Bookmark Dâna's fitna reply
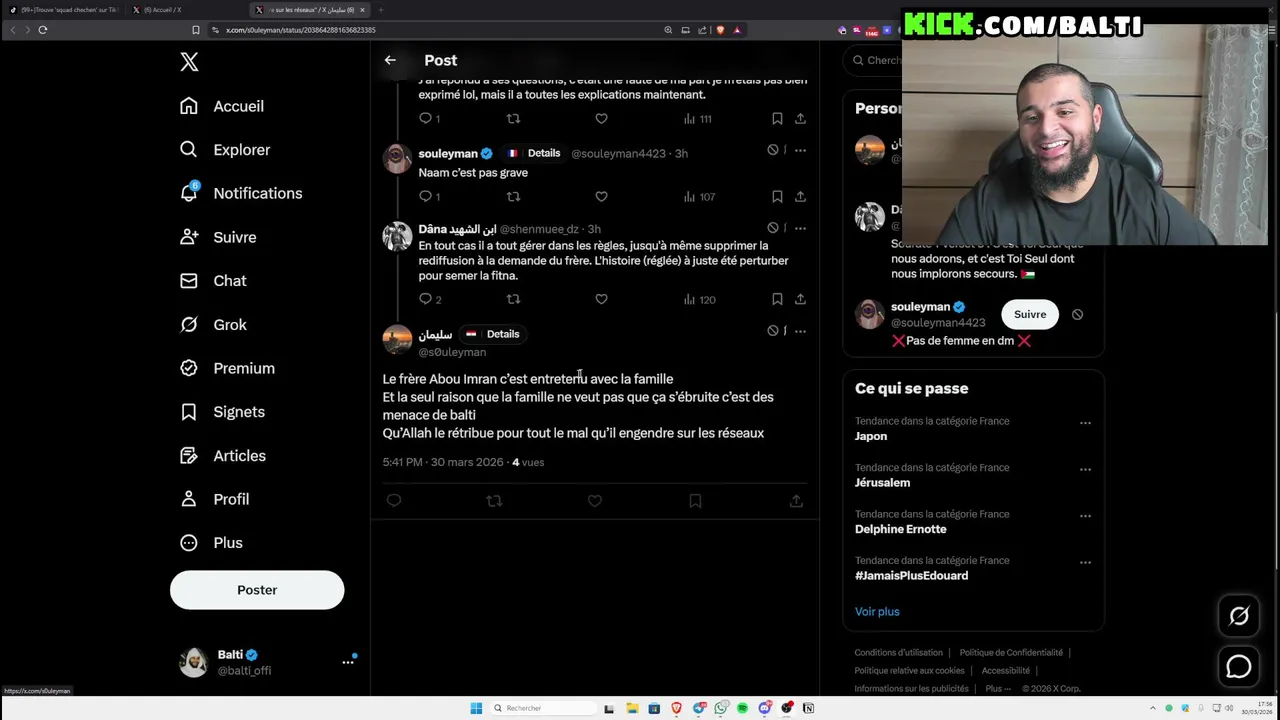Image resolution: width=1280 pixels, height=720 pixels. [x=777, y=299]
